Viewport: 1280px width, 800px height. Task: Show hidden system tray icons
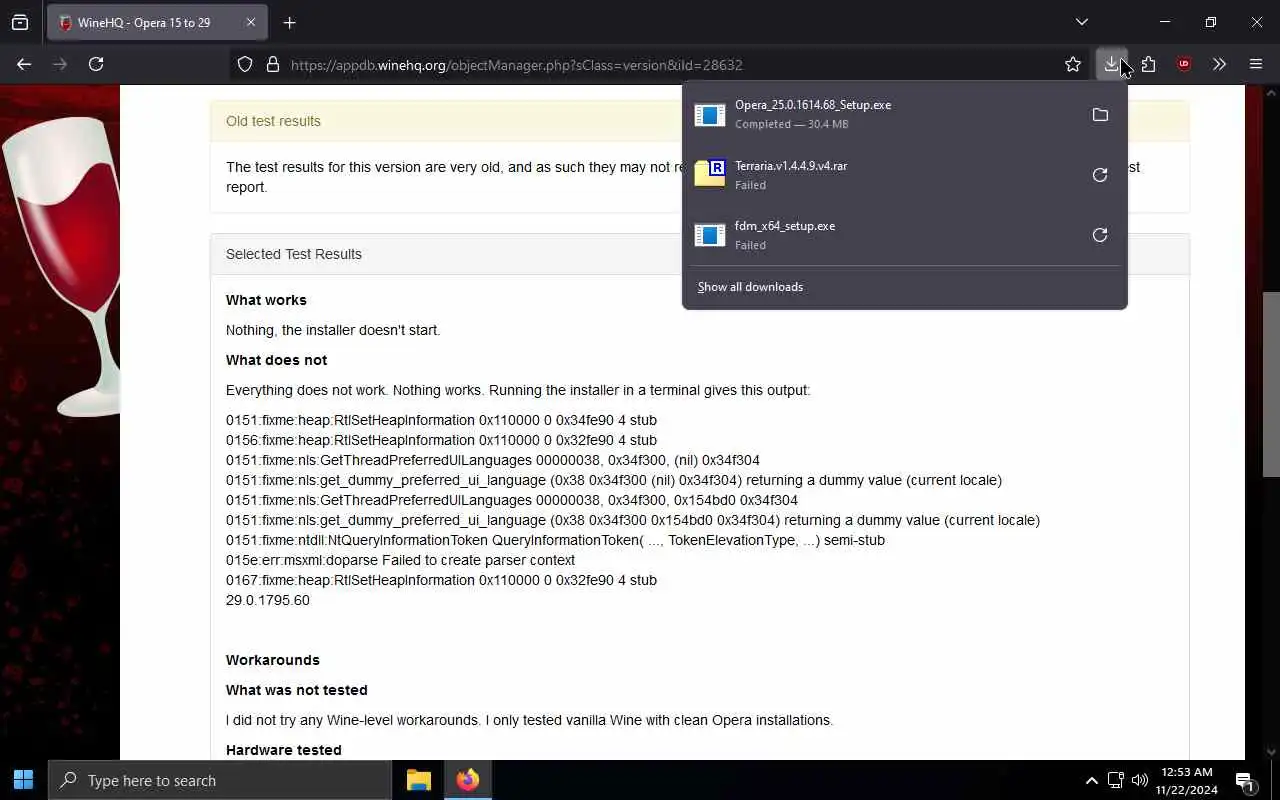pyautogui.click(x=1091, y=780)
